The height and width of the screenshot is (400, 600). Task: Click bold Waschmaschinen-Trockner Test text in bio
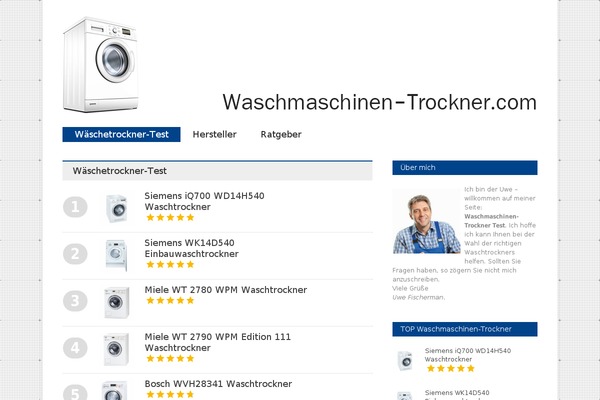click(491, 221)
